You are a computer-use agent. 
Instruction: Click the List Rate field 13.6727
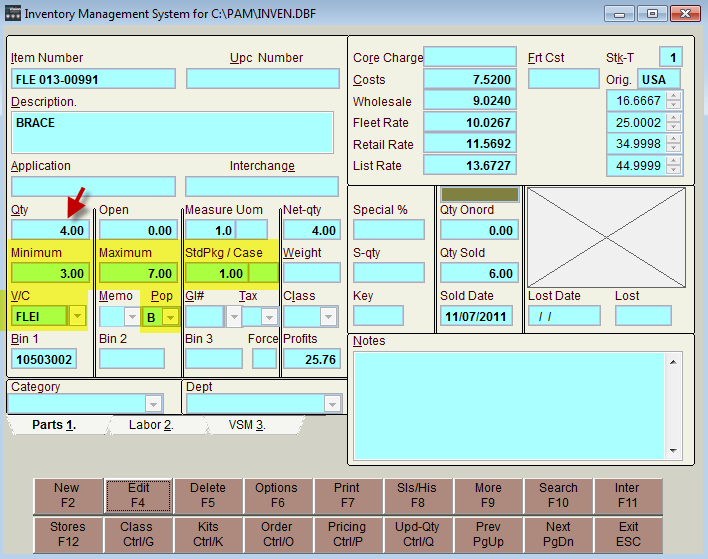point(470,165)
